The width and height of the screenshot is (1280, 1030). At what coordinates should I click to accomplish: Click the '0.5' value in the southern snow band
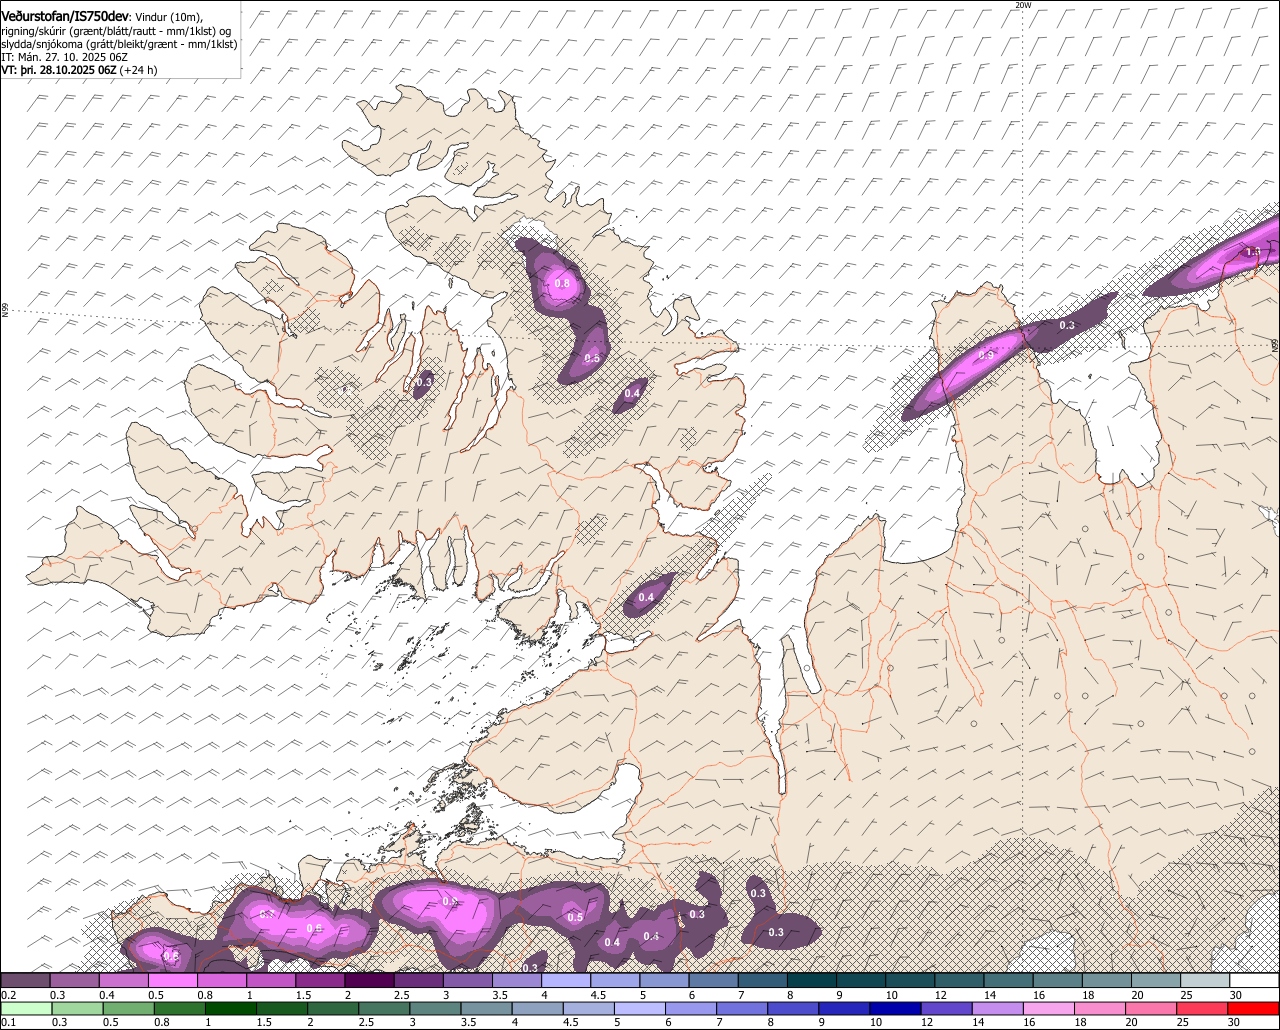coord(575,917)
